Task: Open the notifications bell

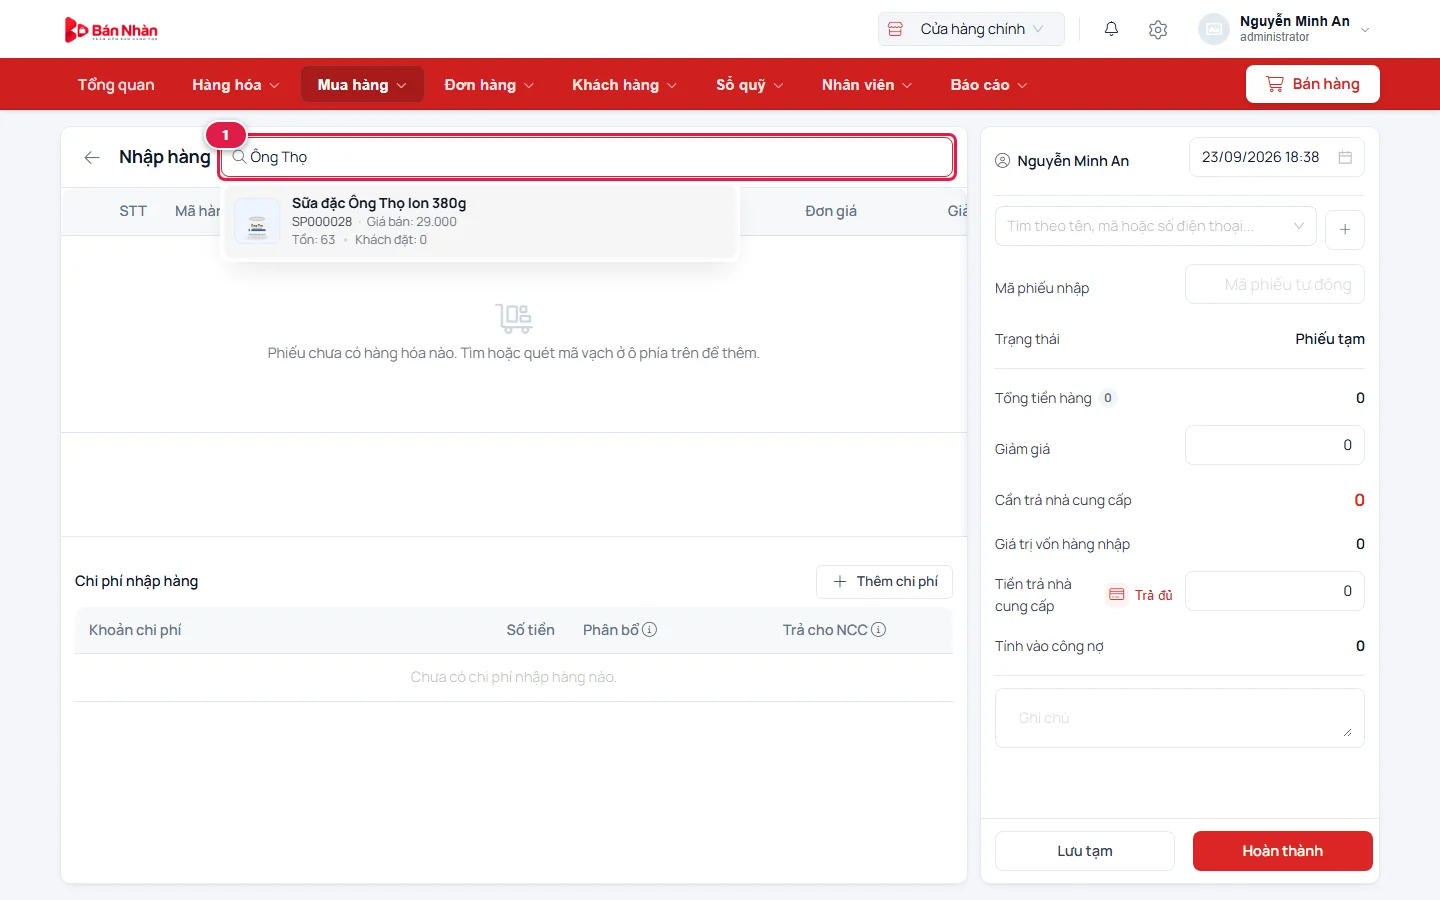Action: coord(1111,29)
